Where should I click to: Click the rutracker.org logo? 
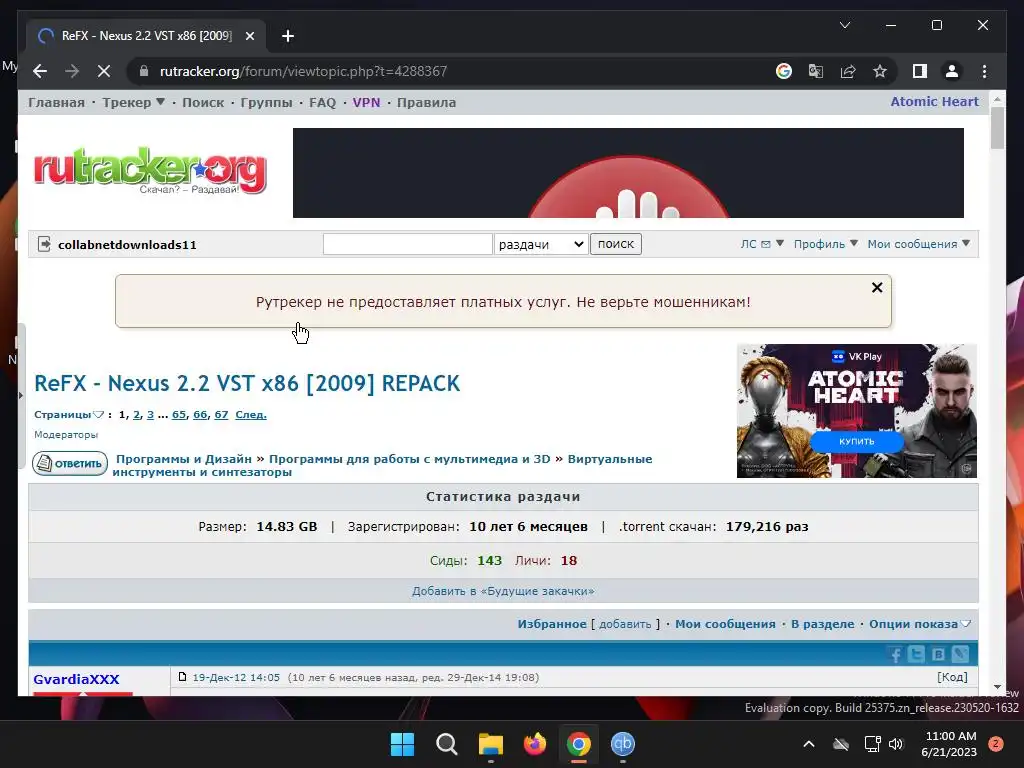tap(150, 171)
